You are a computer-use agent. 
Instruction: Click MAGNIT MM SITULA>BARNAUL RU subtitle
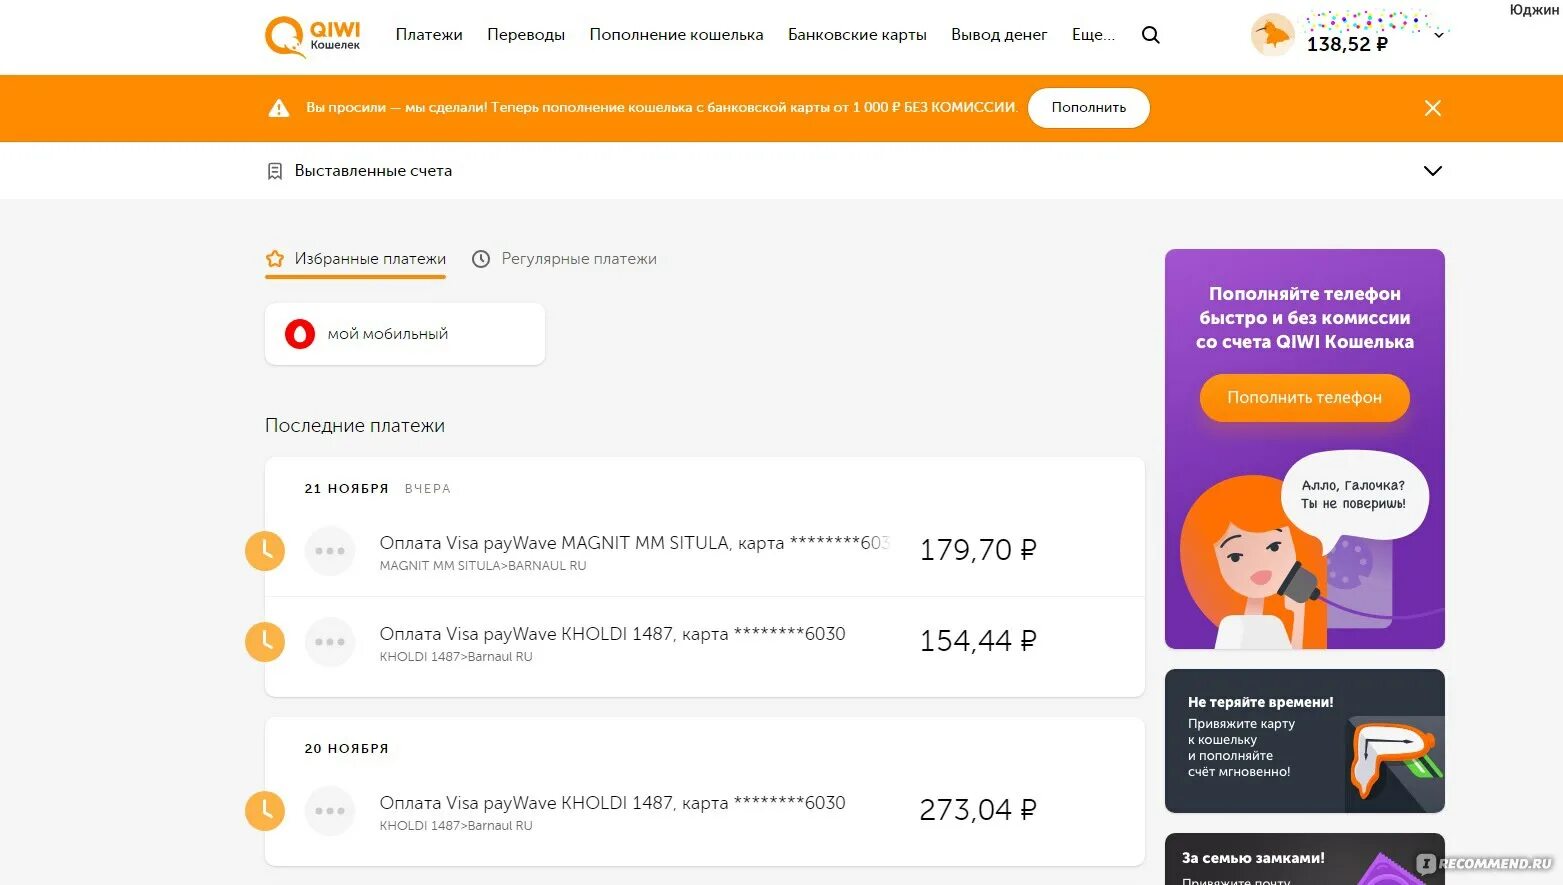tap(483, 566)
